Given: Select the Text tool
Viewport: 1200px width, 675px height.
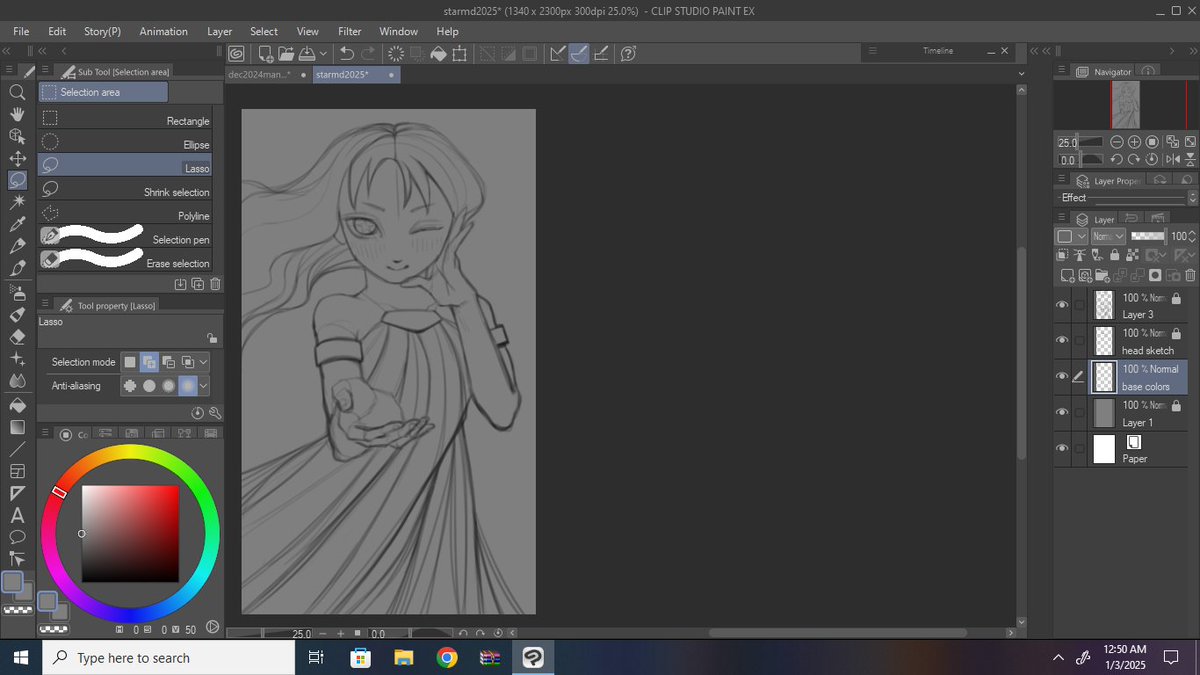Looking at the screenshot, I should [17, 516].
